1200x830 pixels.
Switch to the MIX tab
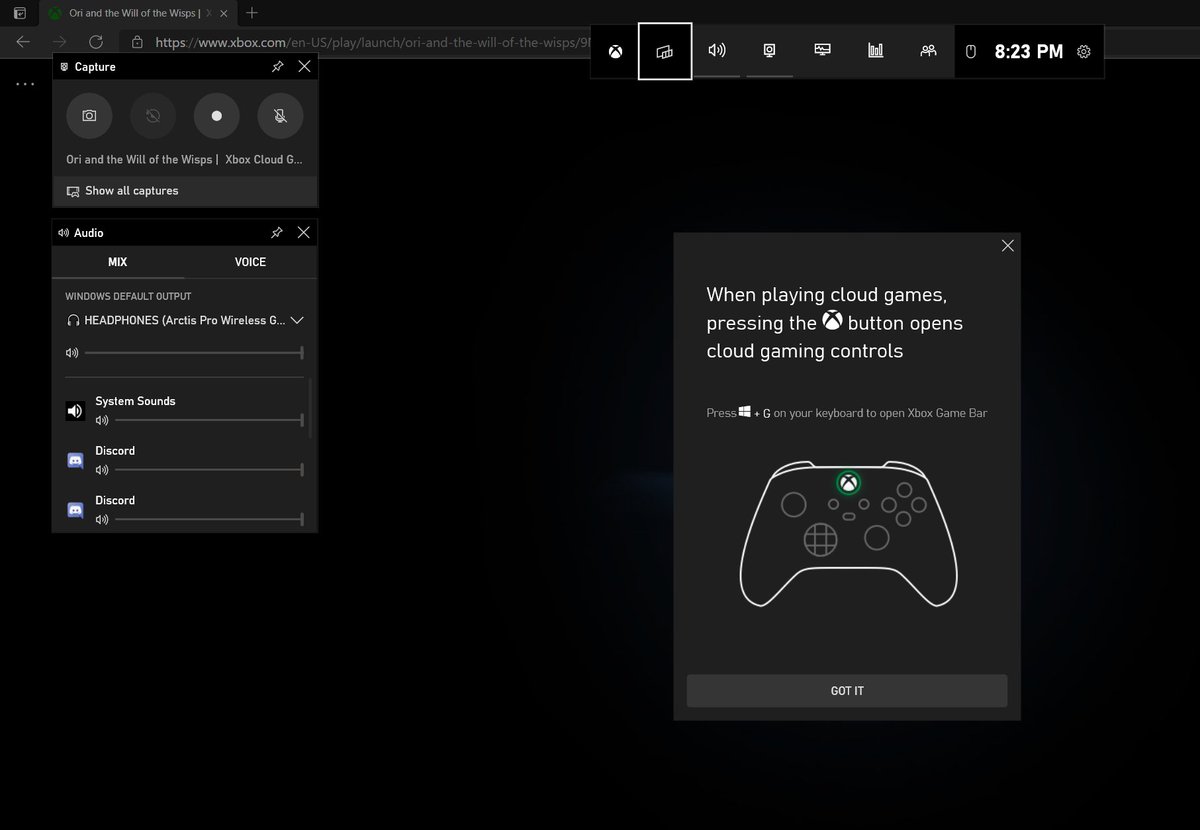click(118, 262)
